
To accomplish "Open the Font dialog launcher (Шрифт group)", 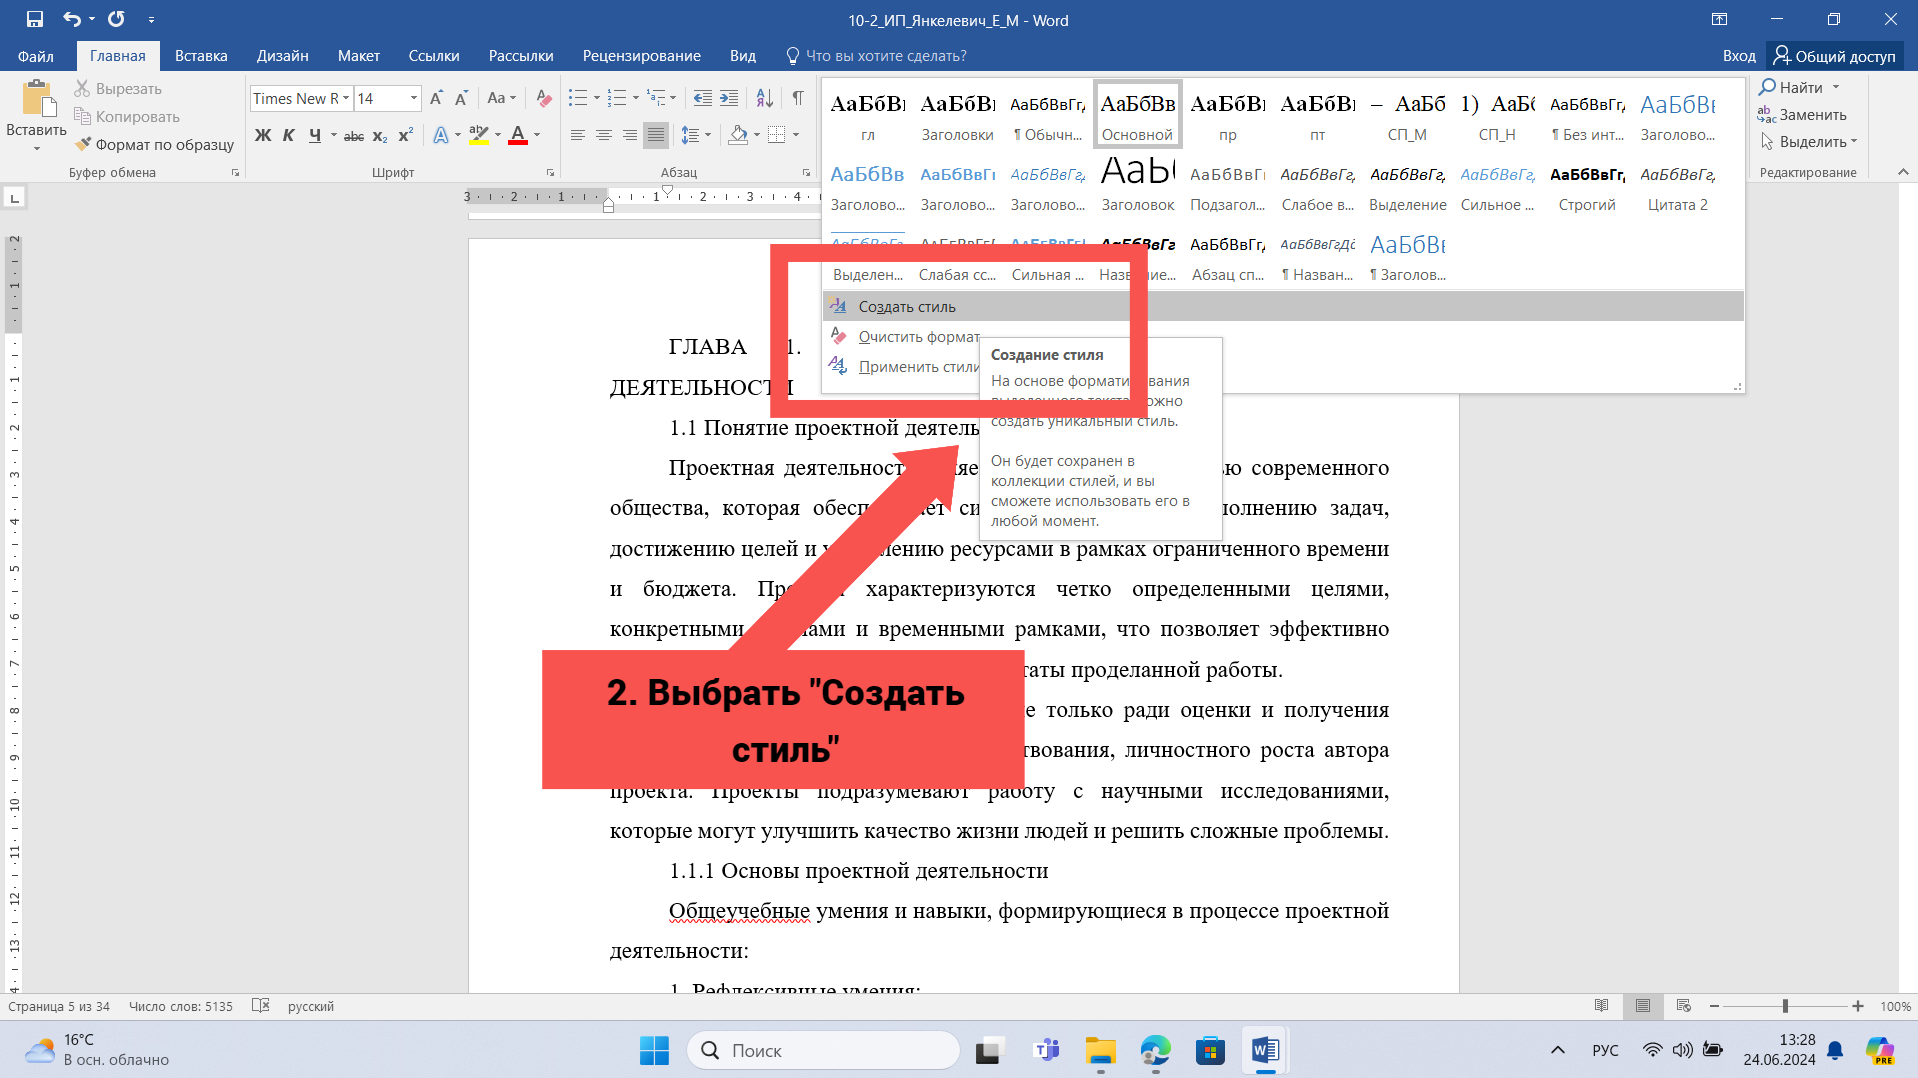I will point(550,173).
